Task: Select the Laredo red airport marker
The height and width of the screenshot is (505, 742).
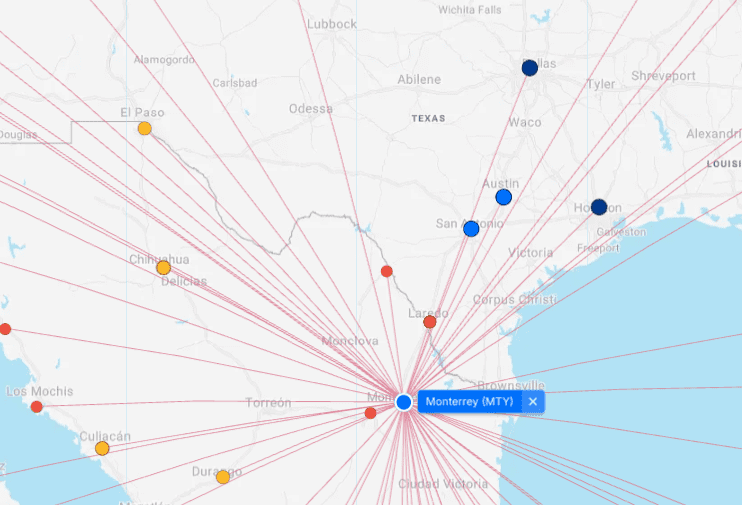Action: point(430,322)
